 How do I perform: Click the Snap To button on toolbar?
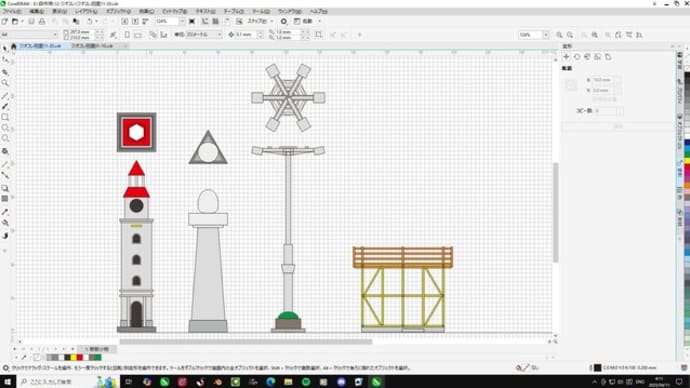pos(257,21)
